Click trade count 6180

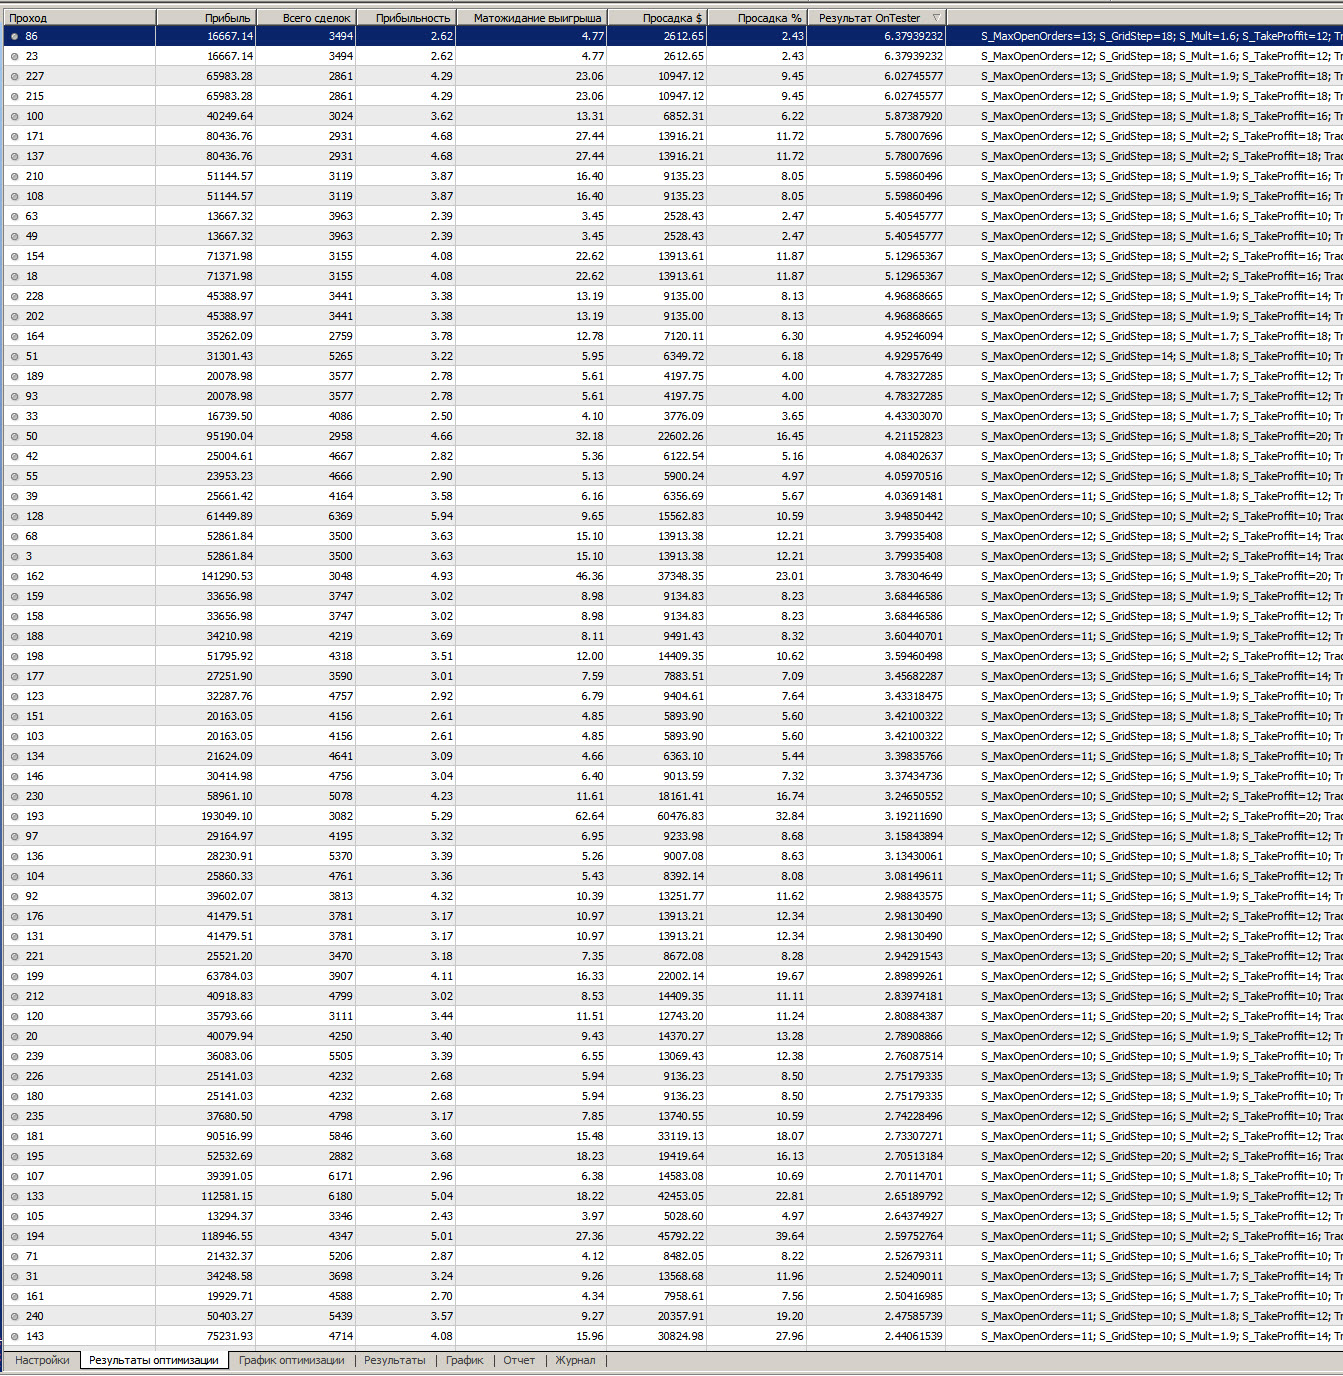coord(341,1196)
